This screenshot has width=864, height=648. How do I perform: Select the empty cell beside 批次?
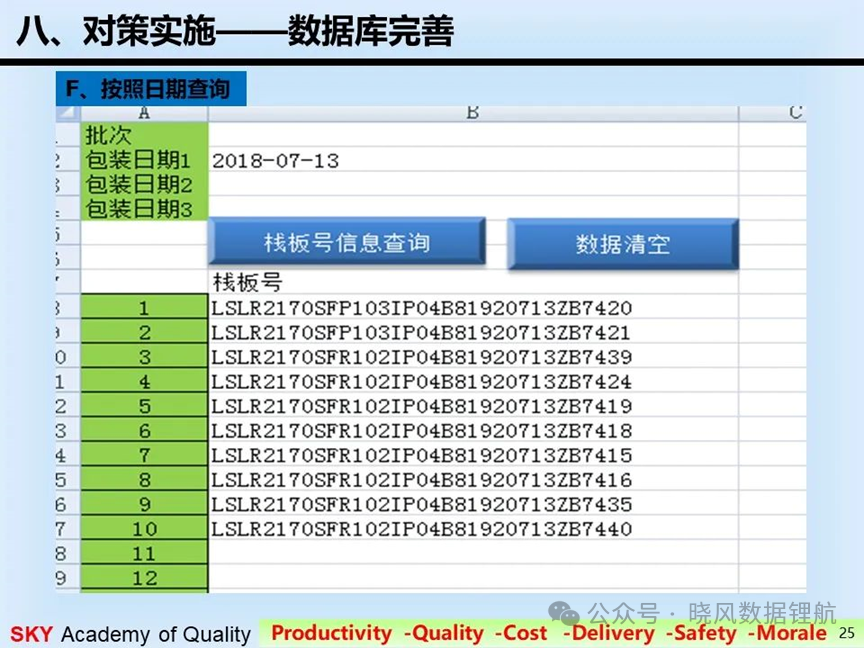[x=473, y=135]
